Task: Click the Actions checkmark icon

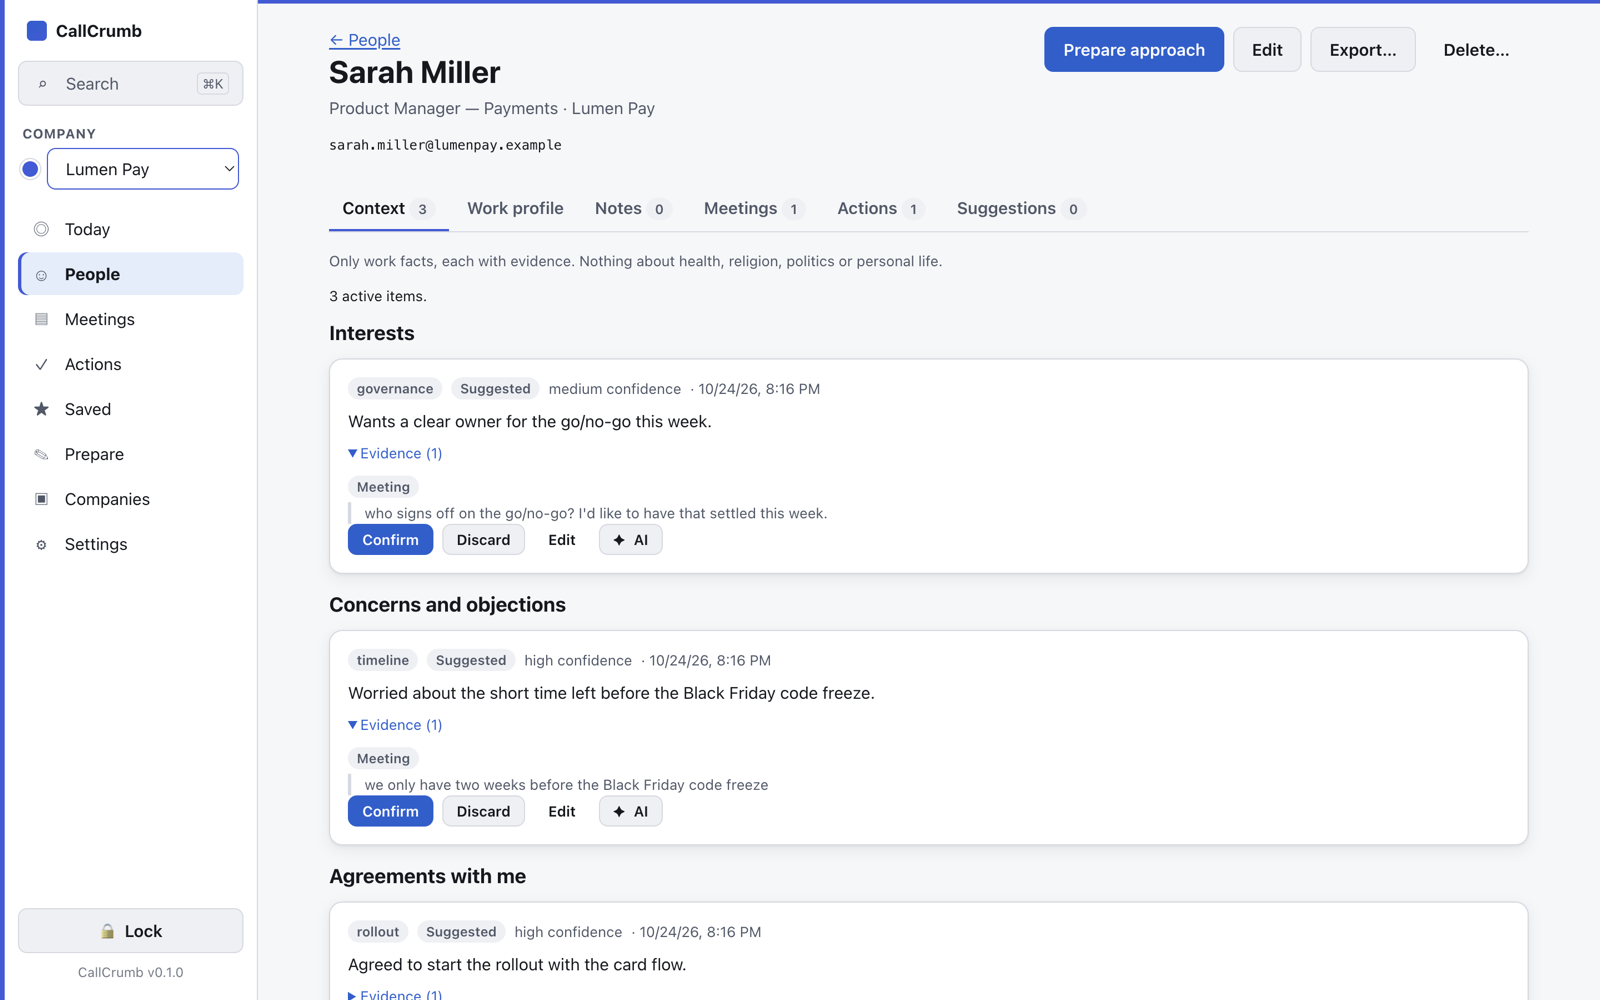Action: (x=41, y=364)
